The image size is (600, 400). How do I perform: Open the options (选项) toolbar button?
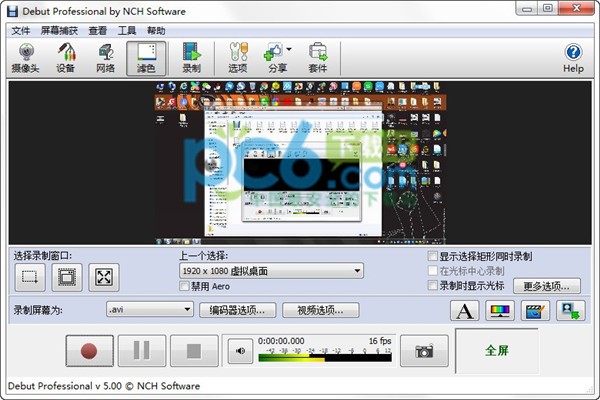[x=238, y=58]
